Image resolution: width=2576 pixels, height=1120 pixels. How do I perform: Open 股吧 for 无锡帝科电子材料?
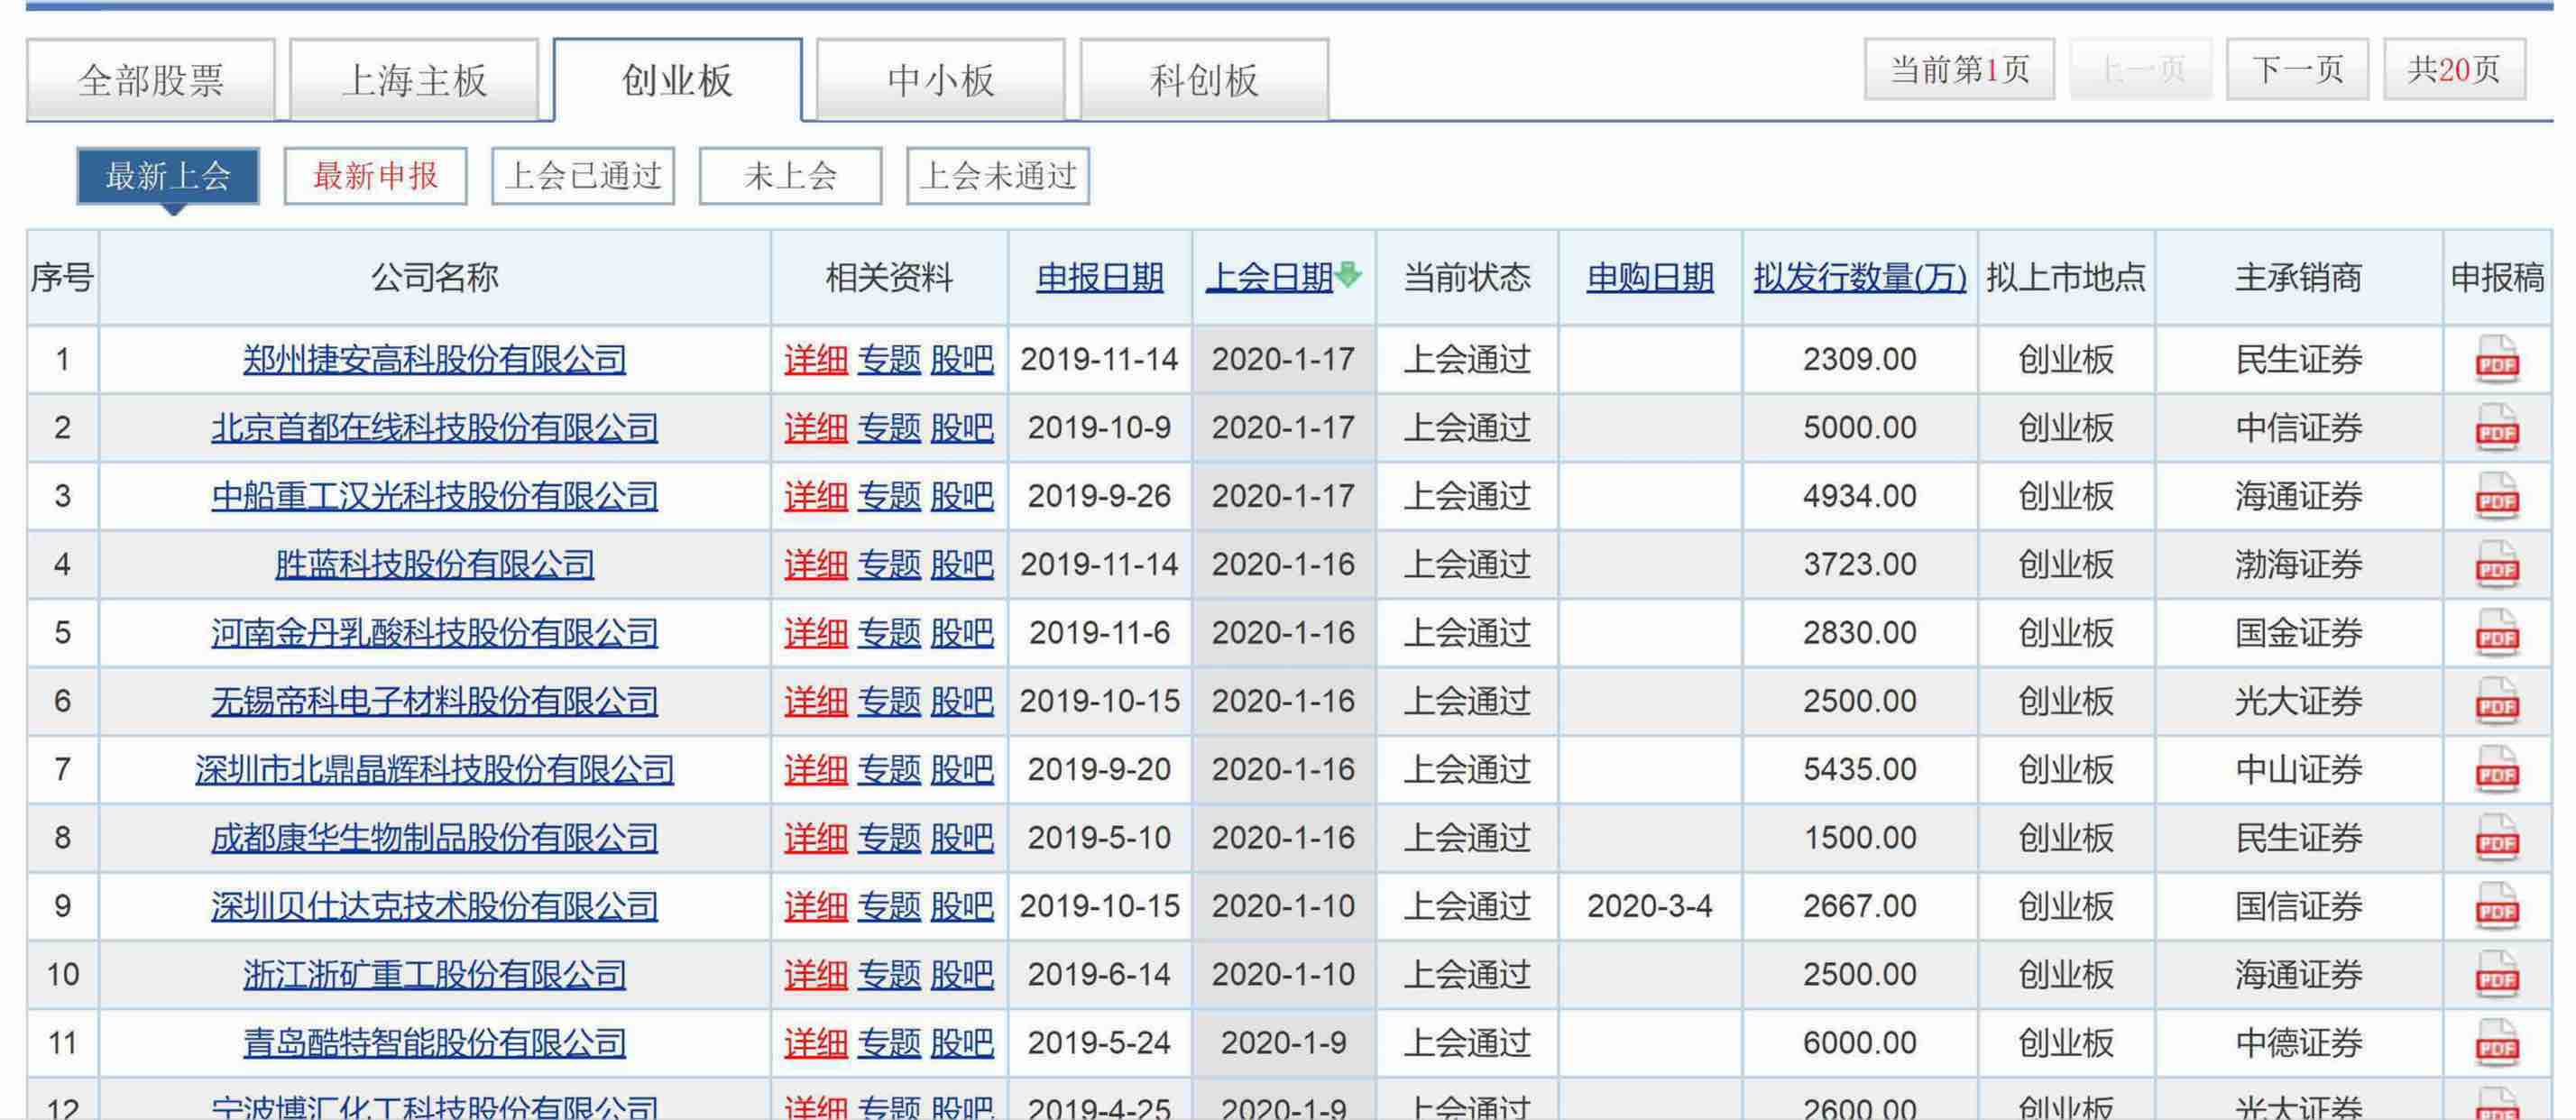pos(962,701)
